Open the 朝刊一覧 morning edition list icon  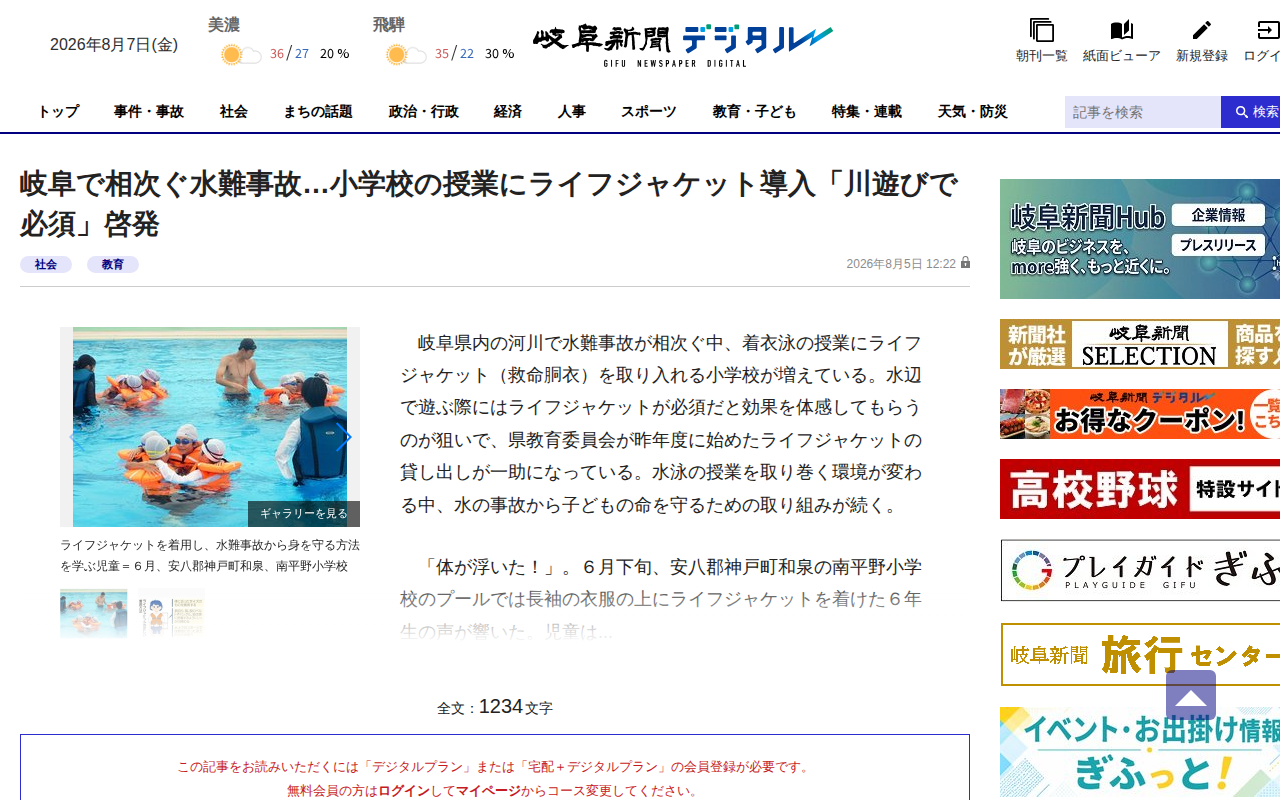point(1041,31)
